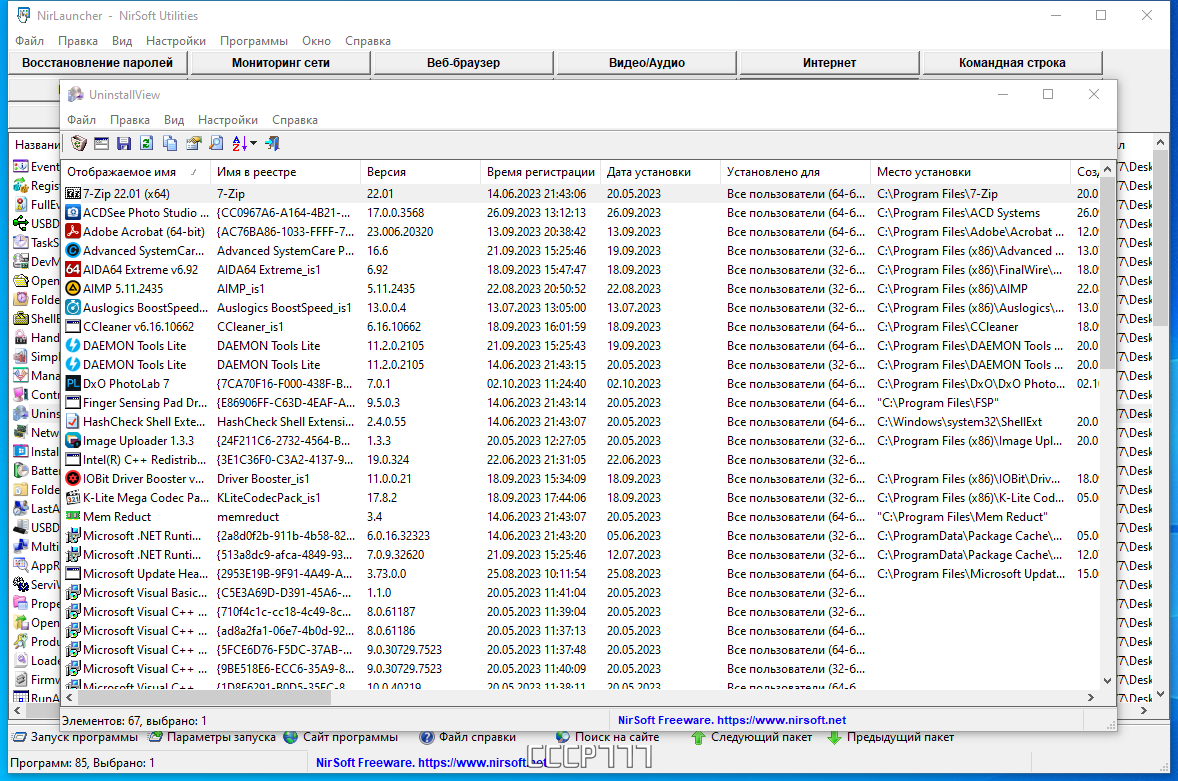Sort by the Место установки column header
The height and width of the screenshot is (781, 1178).
(x=970, y=172)
